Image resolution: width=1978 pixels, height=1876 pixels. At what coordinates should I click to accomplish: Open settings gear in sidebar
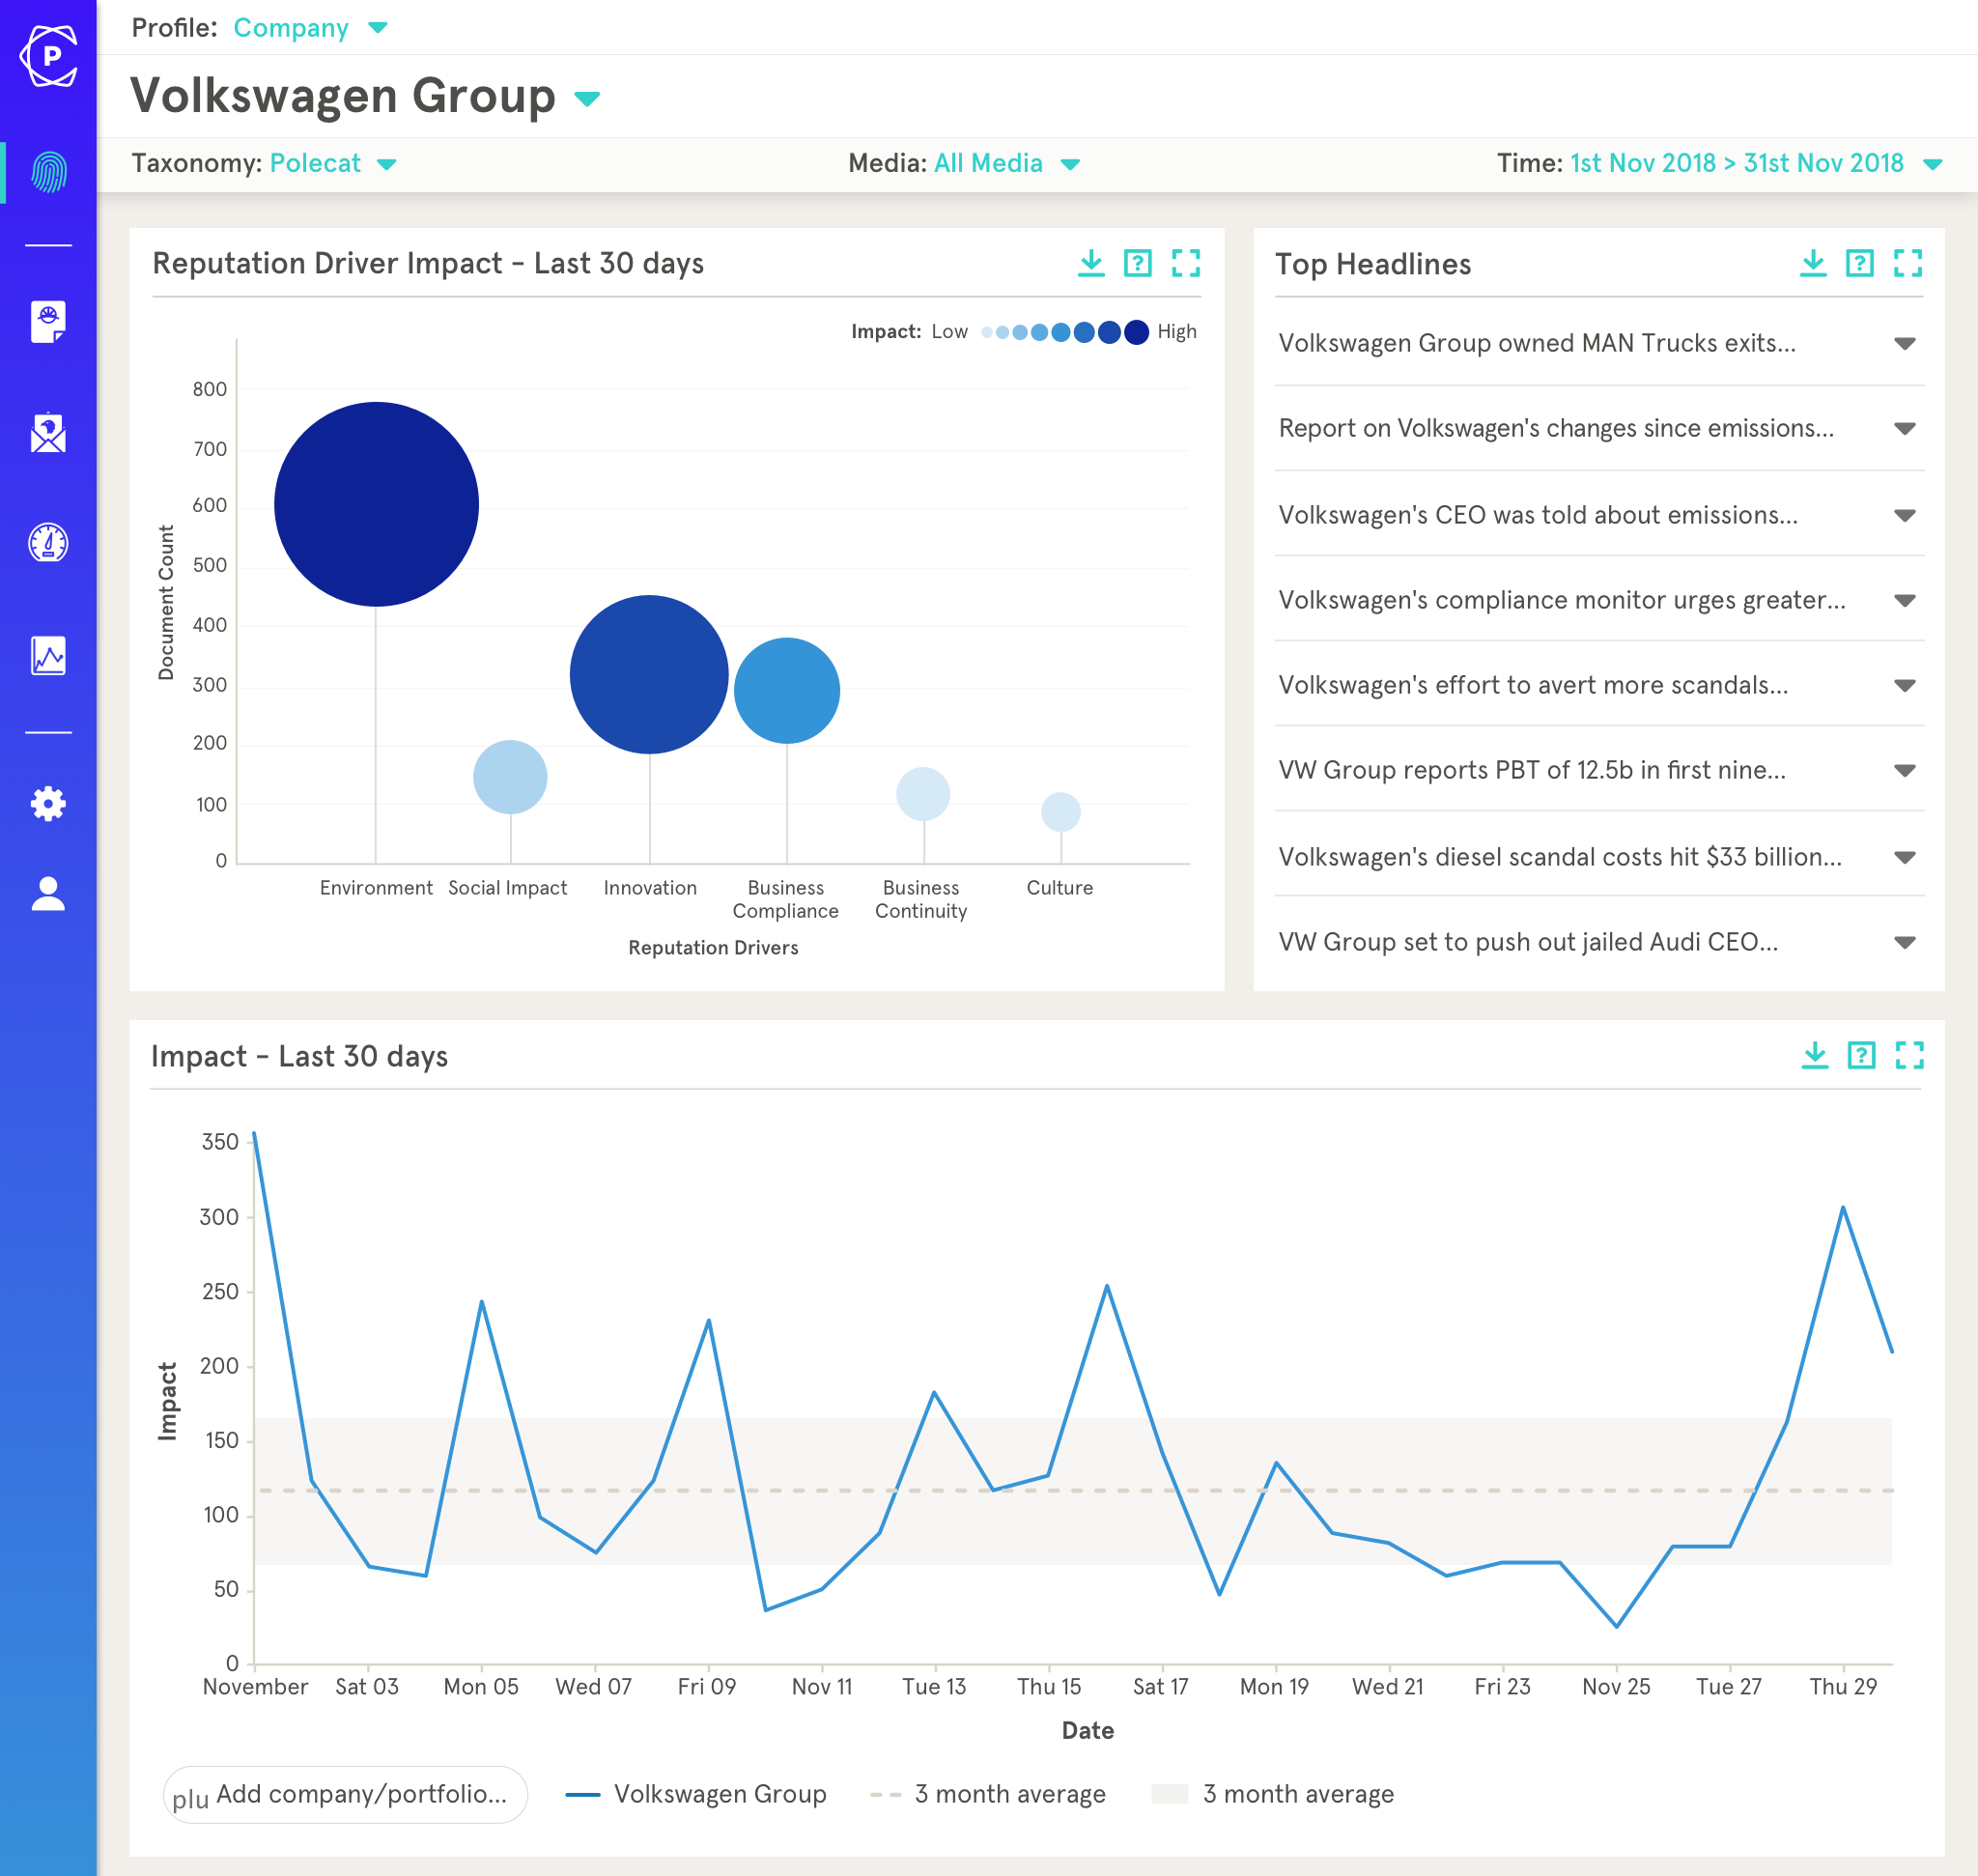click(x=48, y=803)
